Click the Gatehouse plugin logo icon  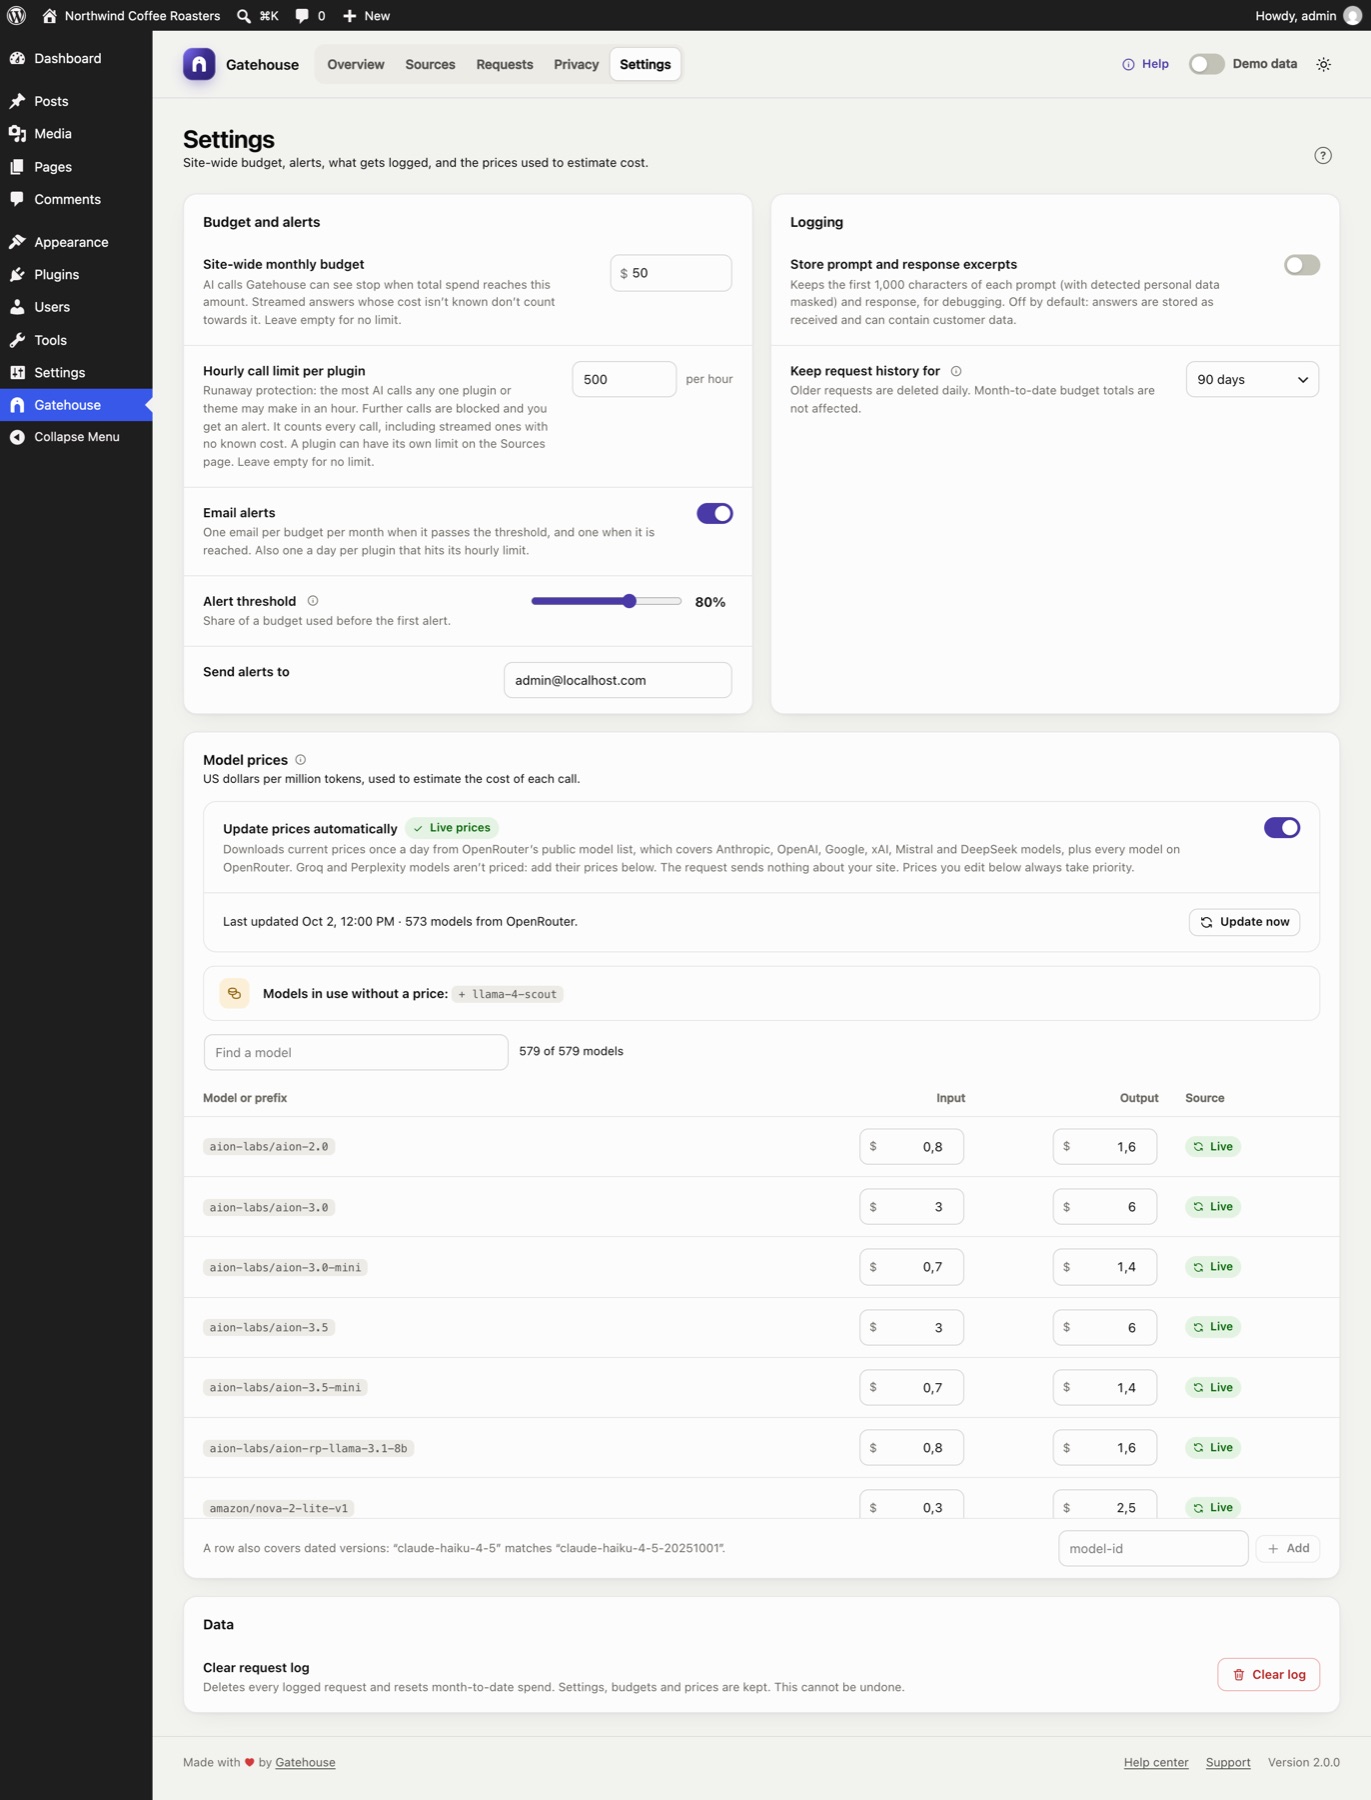click(x=199, y=64)
